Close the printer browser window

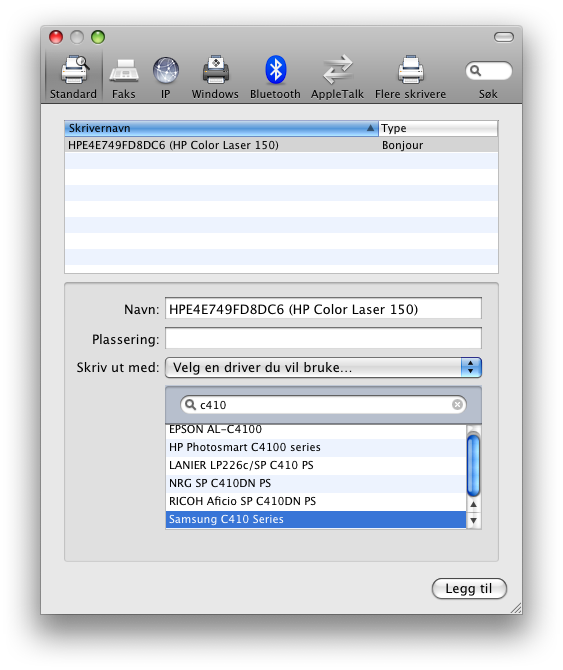56,37
